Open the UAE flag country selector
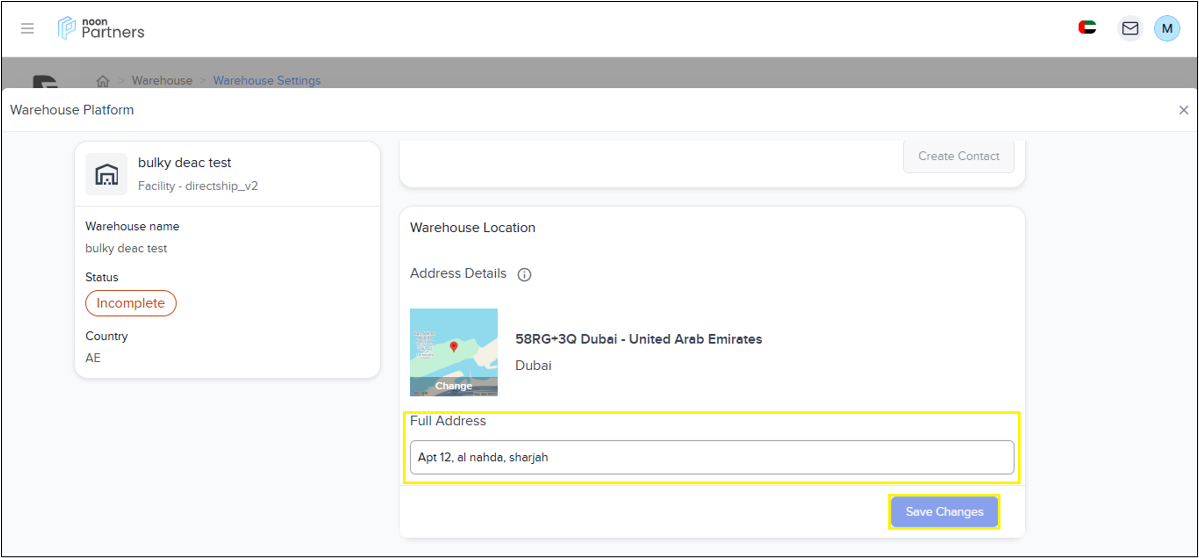This screenshot has width=1199, height=558. pyautogui.click(x=1087, y=28)
